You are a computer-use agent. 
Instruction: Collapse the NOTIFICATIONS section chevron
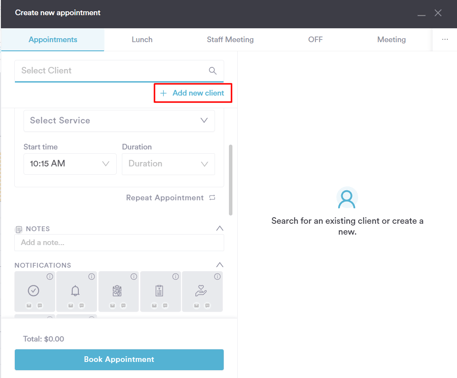pyautogui.click(x=219, y=265)
